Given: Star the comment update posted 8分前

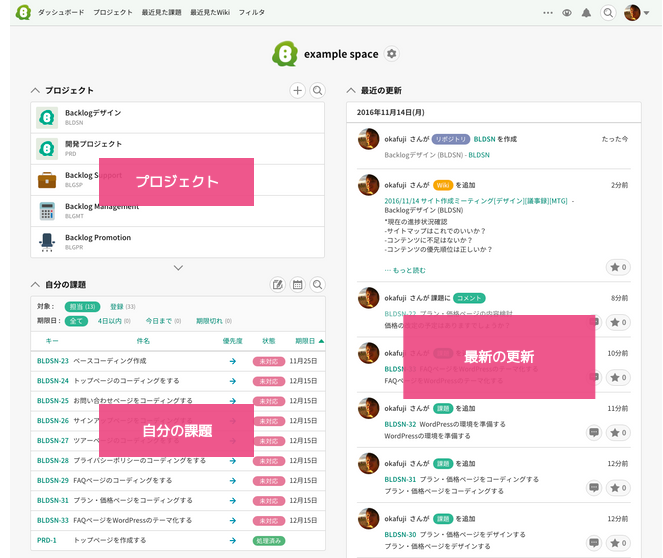Looking at the screenshot, I should pos(618,323).
